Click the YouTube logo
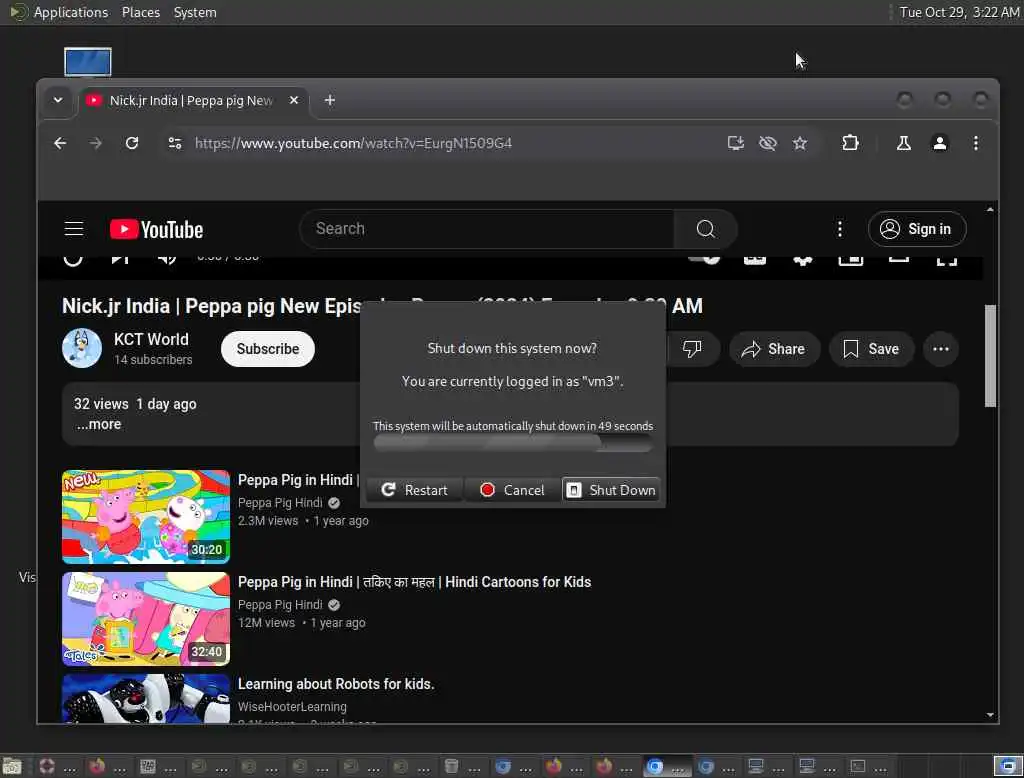Viewport: 1024px width, 778px height. click(x=157, y=229)
